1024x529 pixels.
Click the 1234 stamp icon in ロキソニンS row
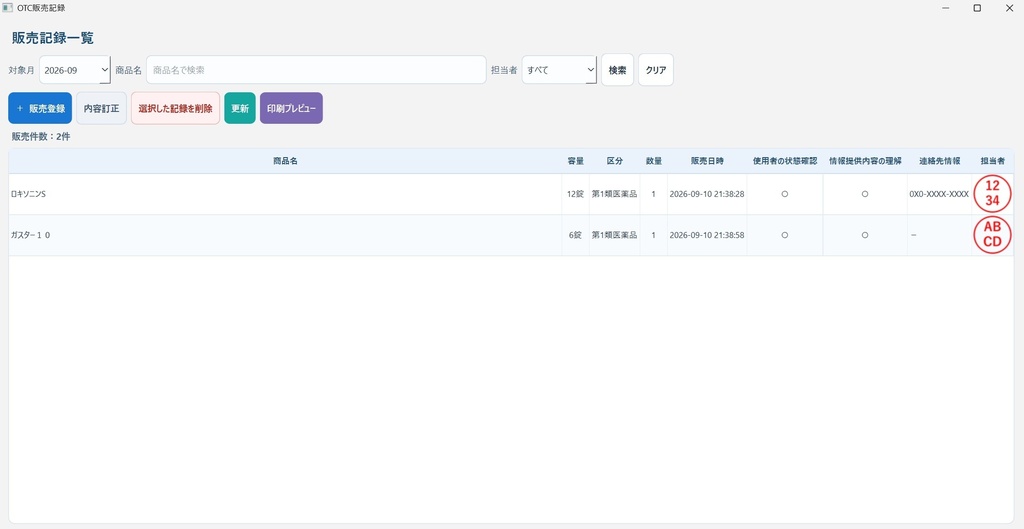992,194
